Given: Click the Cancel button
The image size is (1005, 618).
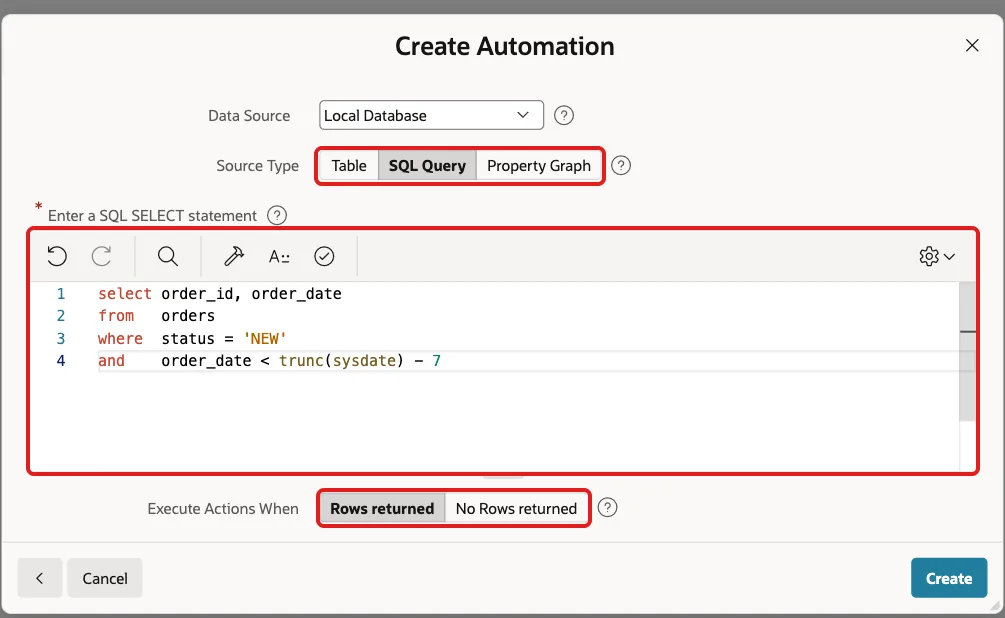Looking at the screenshot, I should coord(105,578).
